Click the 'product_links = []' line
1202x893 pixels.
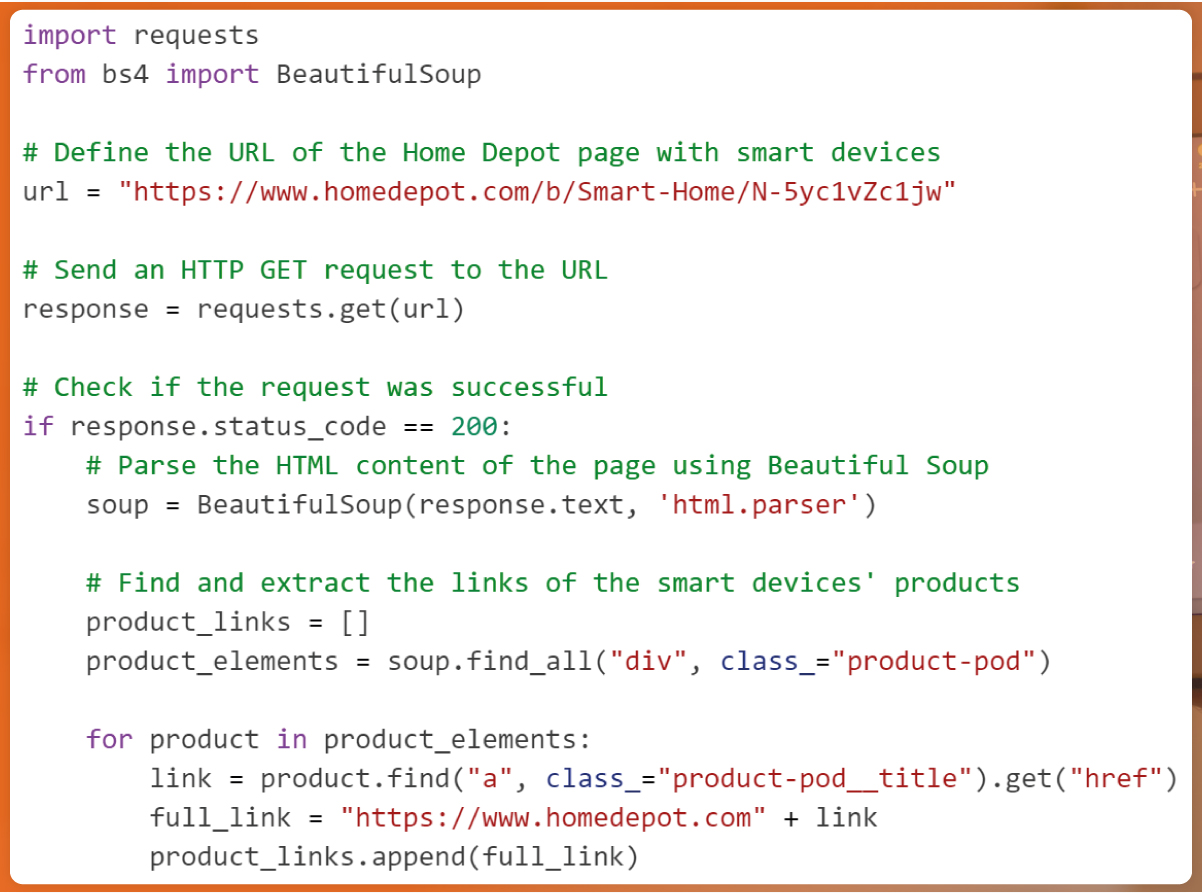(x=228, y=622)
